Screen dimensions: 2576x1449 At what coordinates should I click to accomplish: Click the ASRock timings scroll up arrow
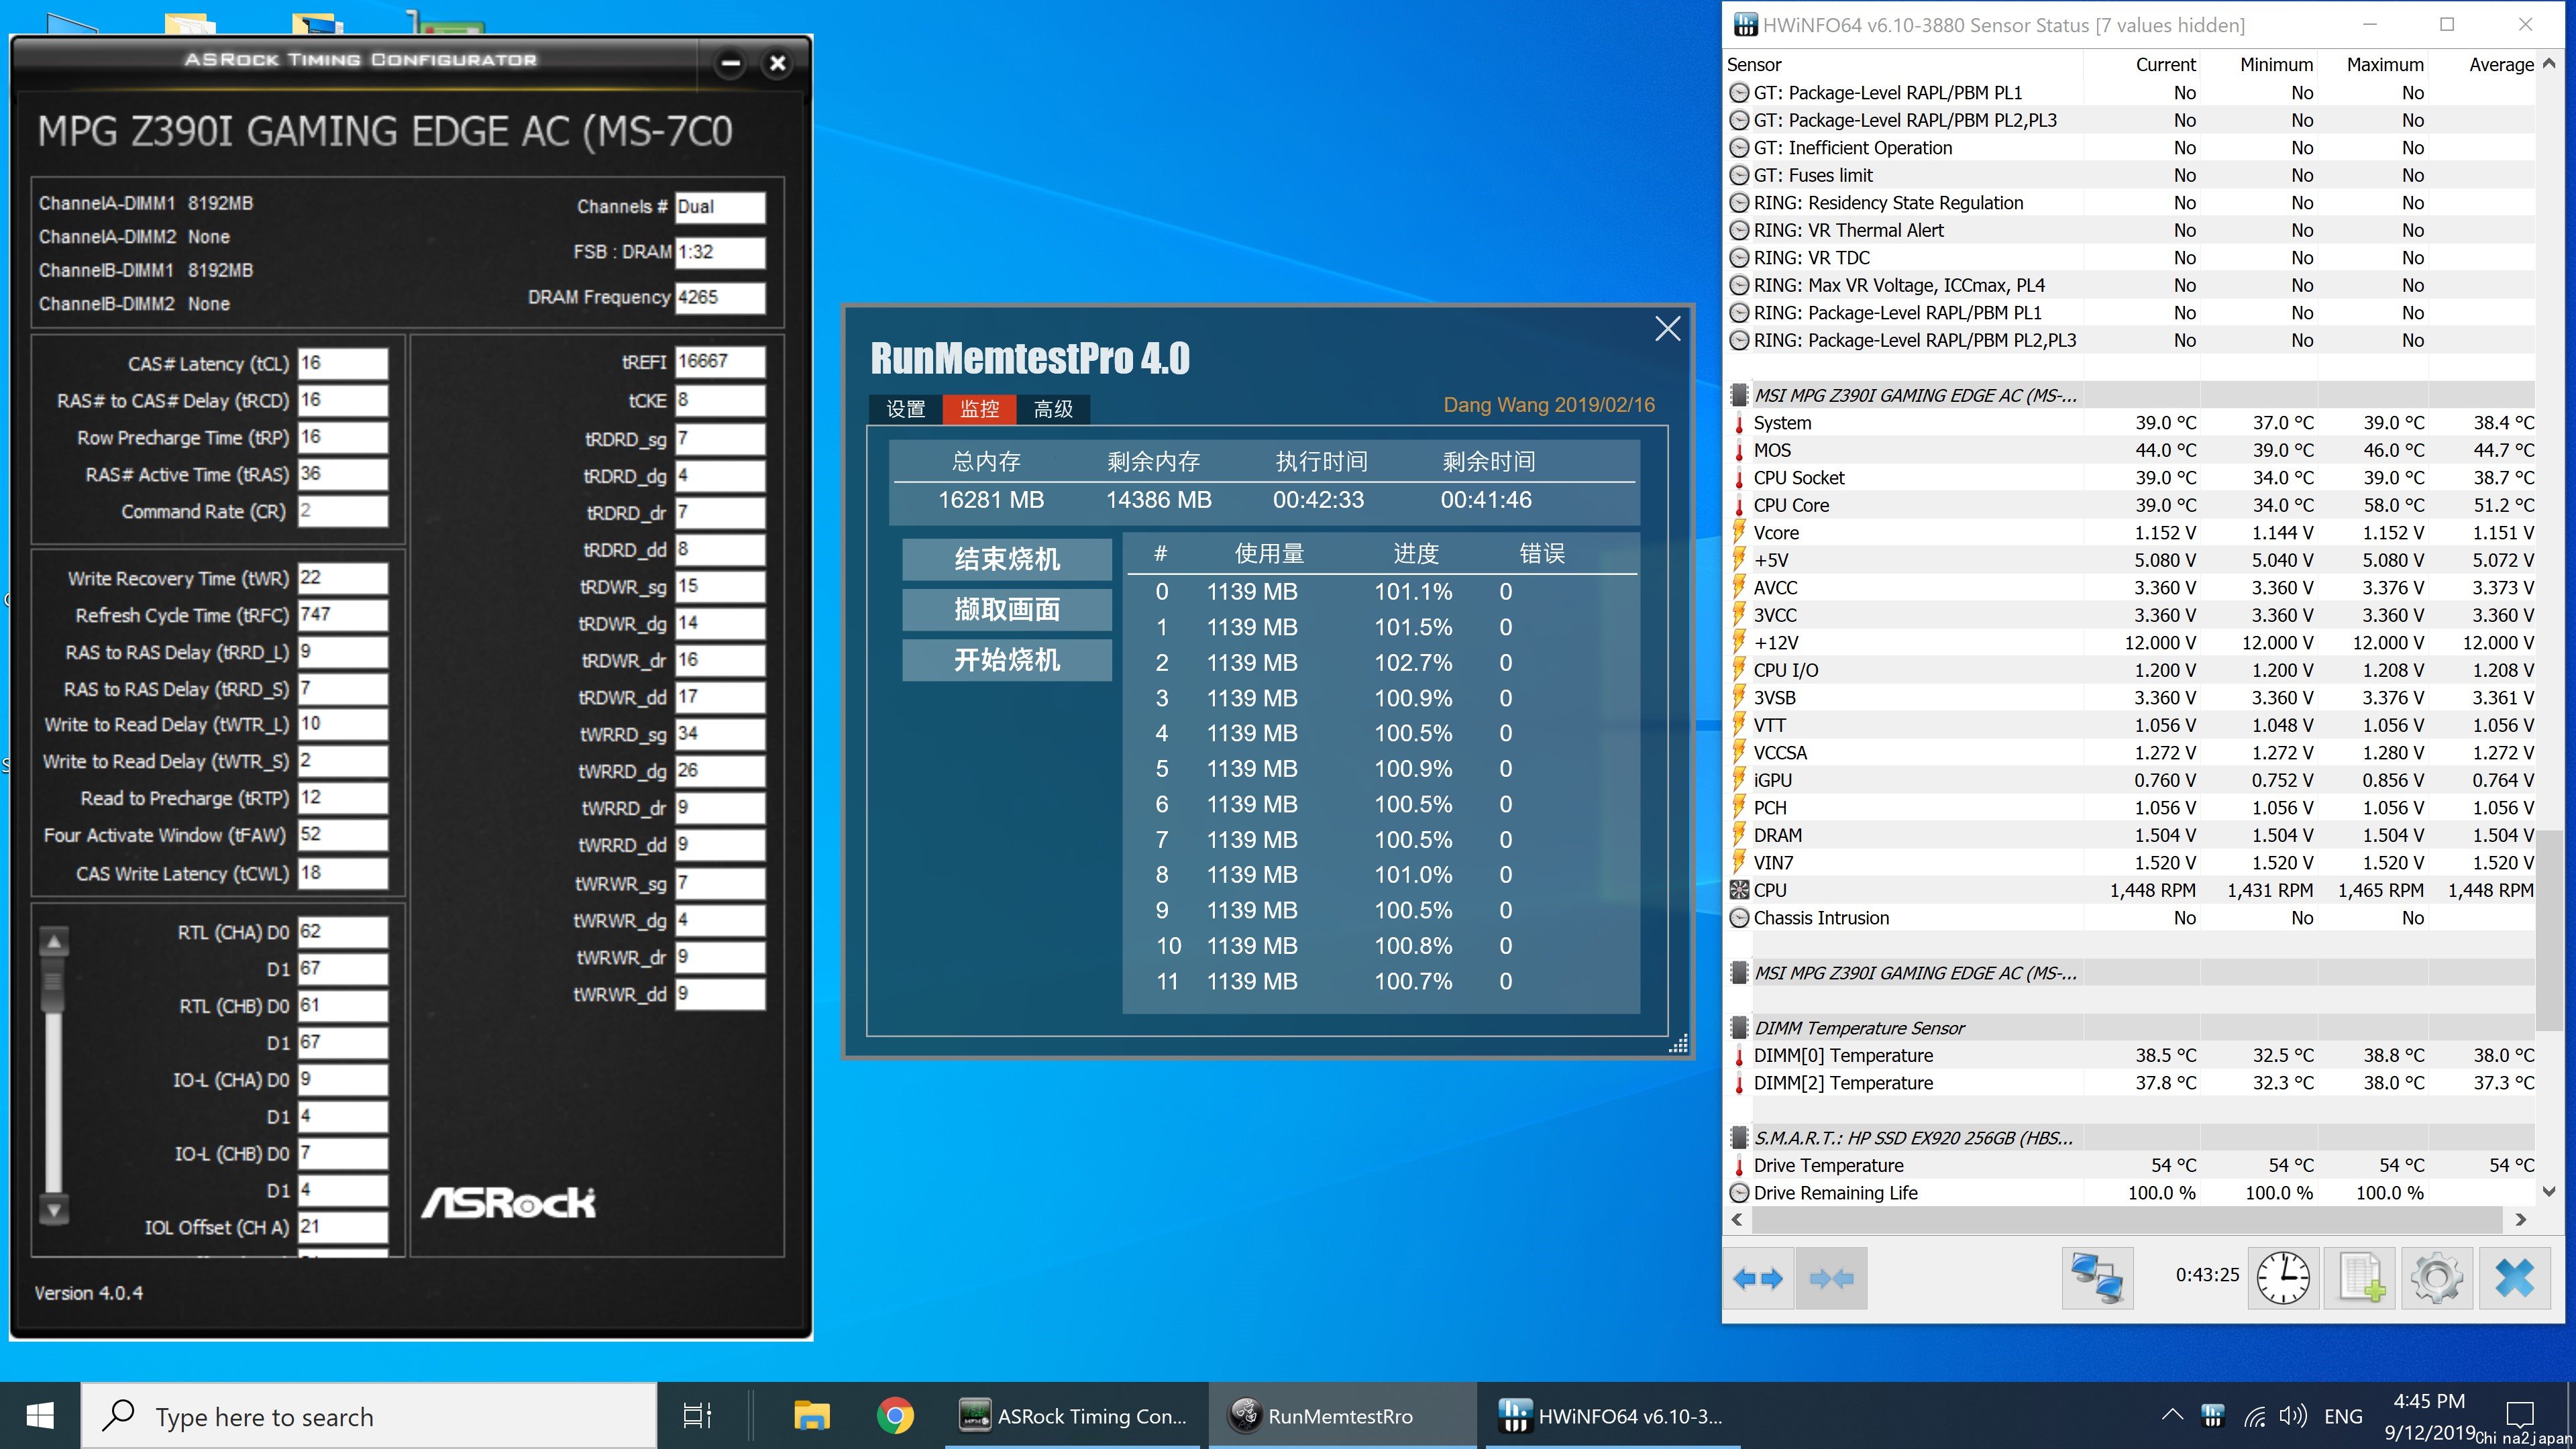54,942
